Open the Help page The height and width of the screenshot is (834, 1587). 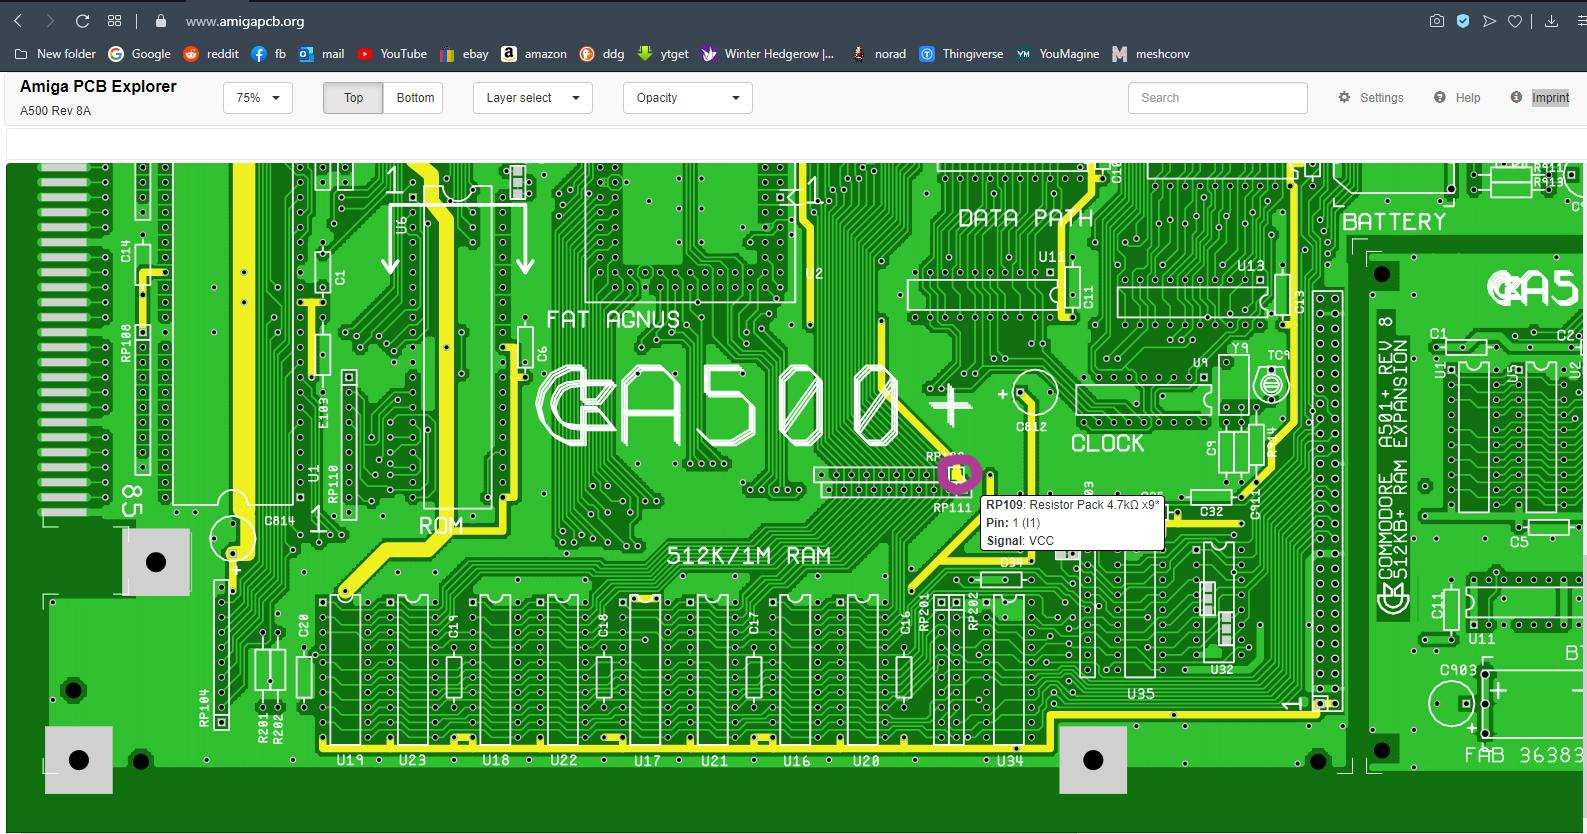tap(1457, 98)
